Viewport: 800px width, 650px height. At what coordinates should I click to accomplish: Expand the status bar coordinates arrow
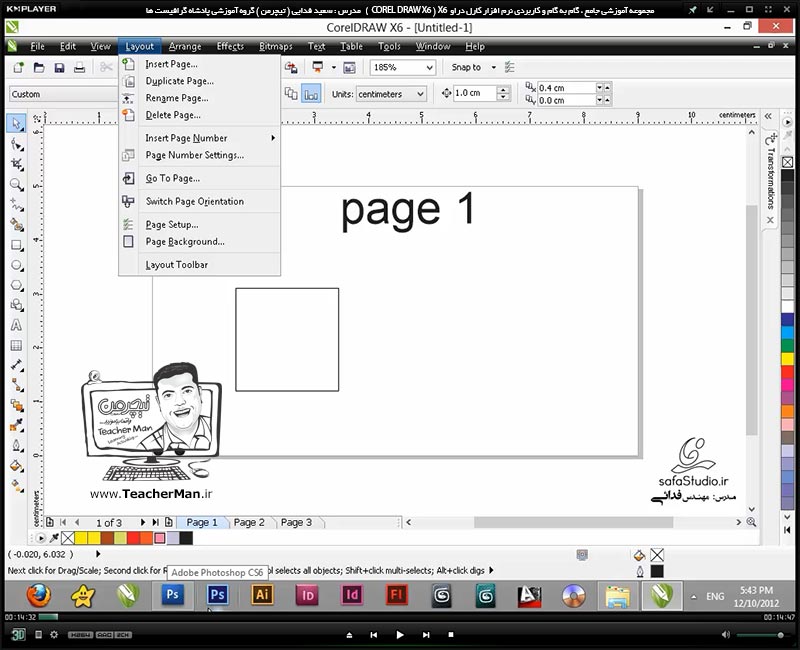[98, 554]
